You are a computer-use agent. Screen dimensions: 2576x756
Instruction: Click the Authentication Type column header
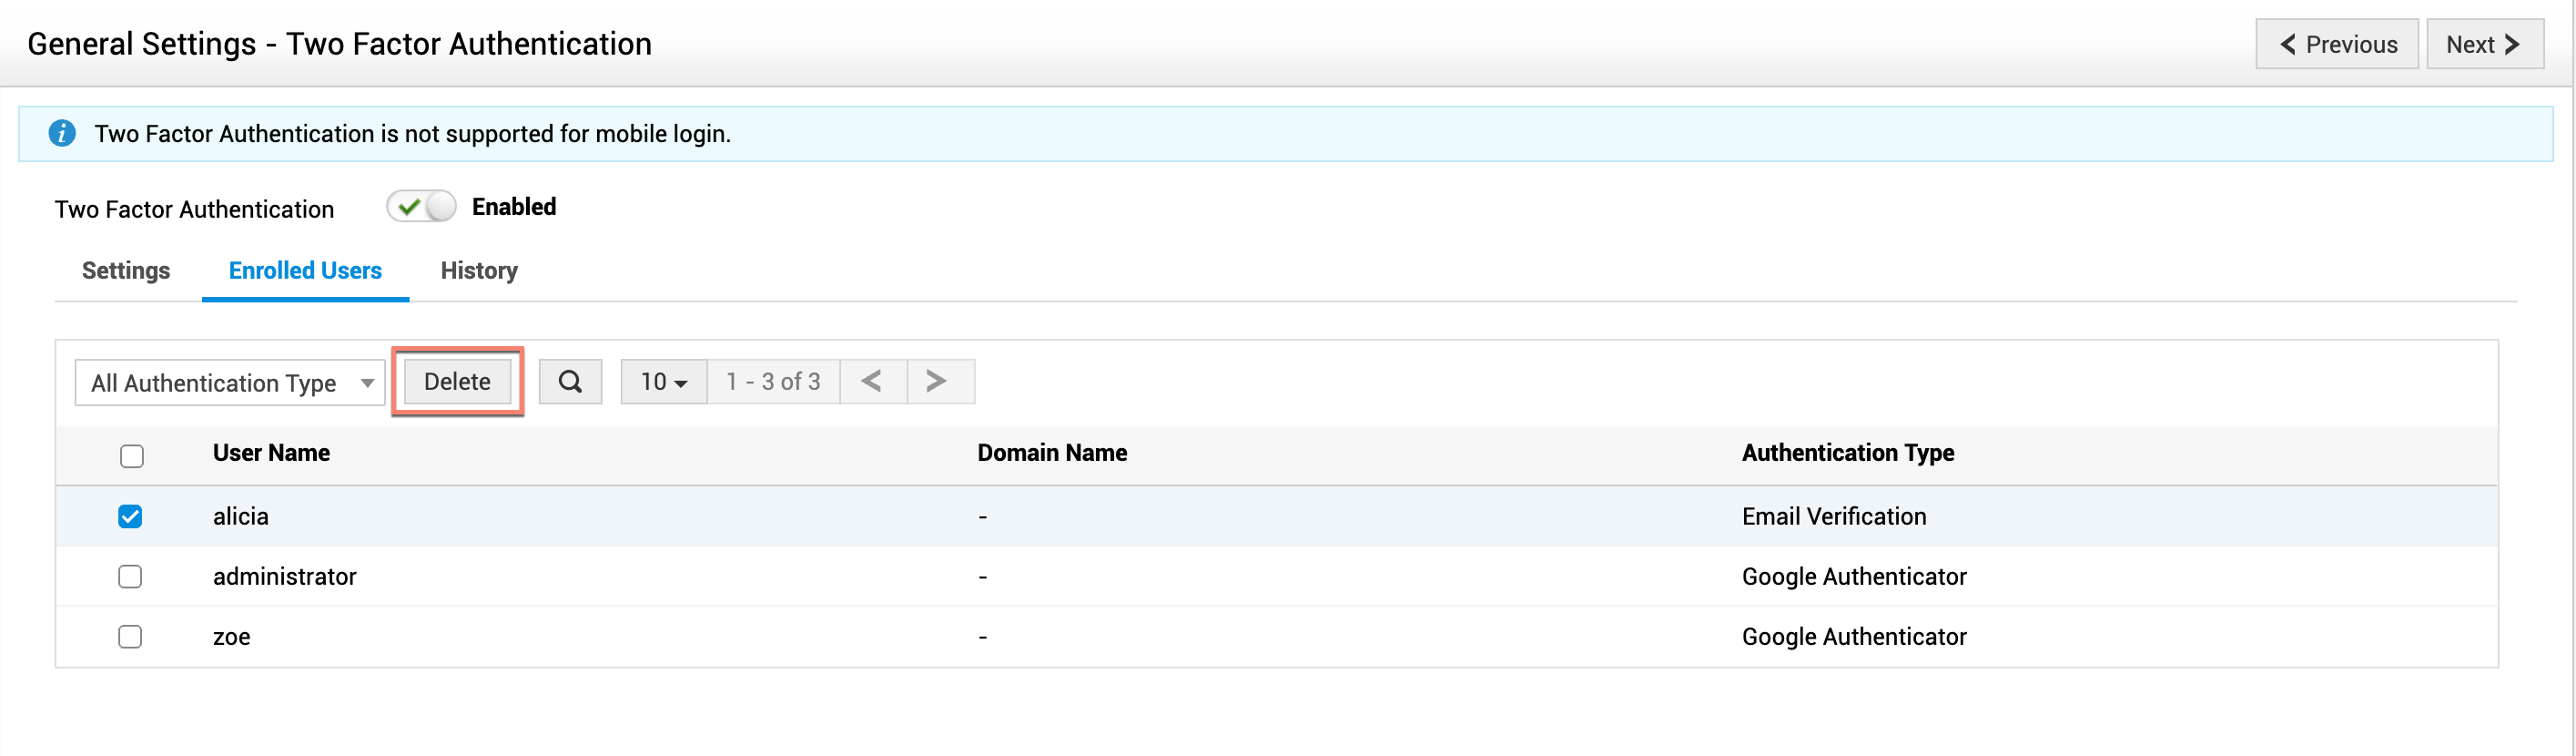[x=1848, y=453]
